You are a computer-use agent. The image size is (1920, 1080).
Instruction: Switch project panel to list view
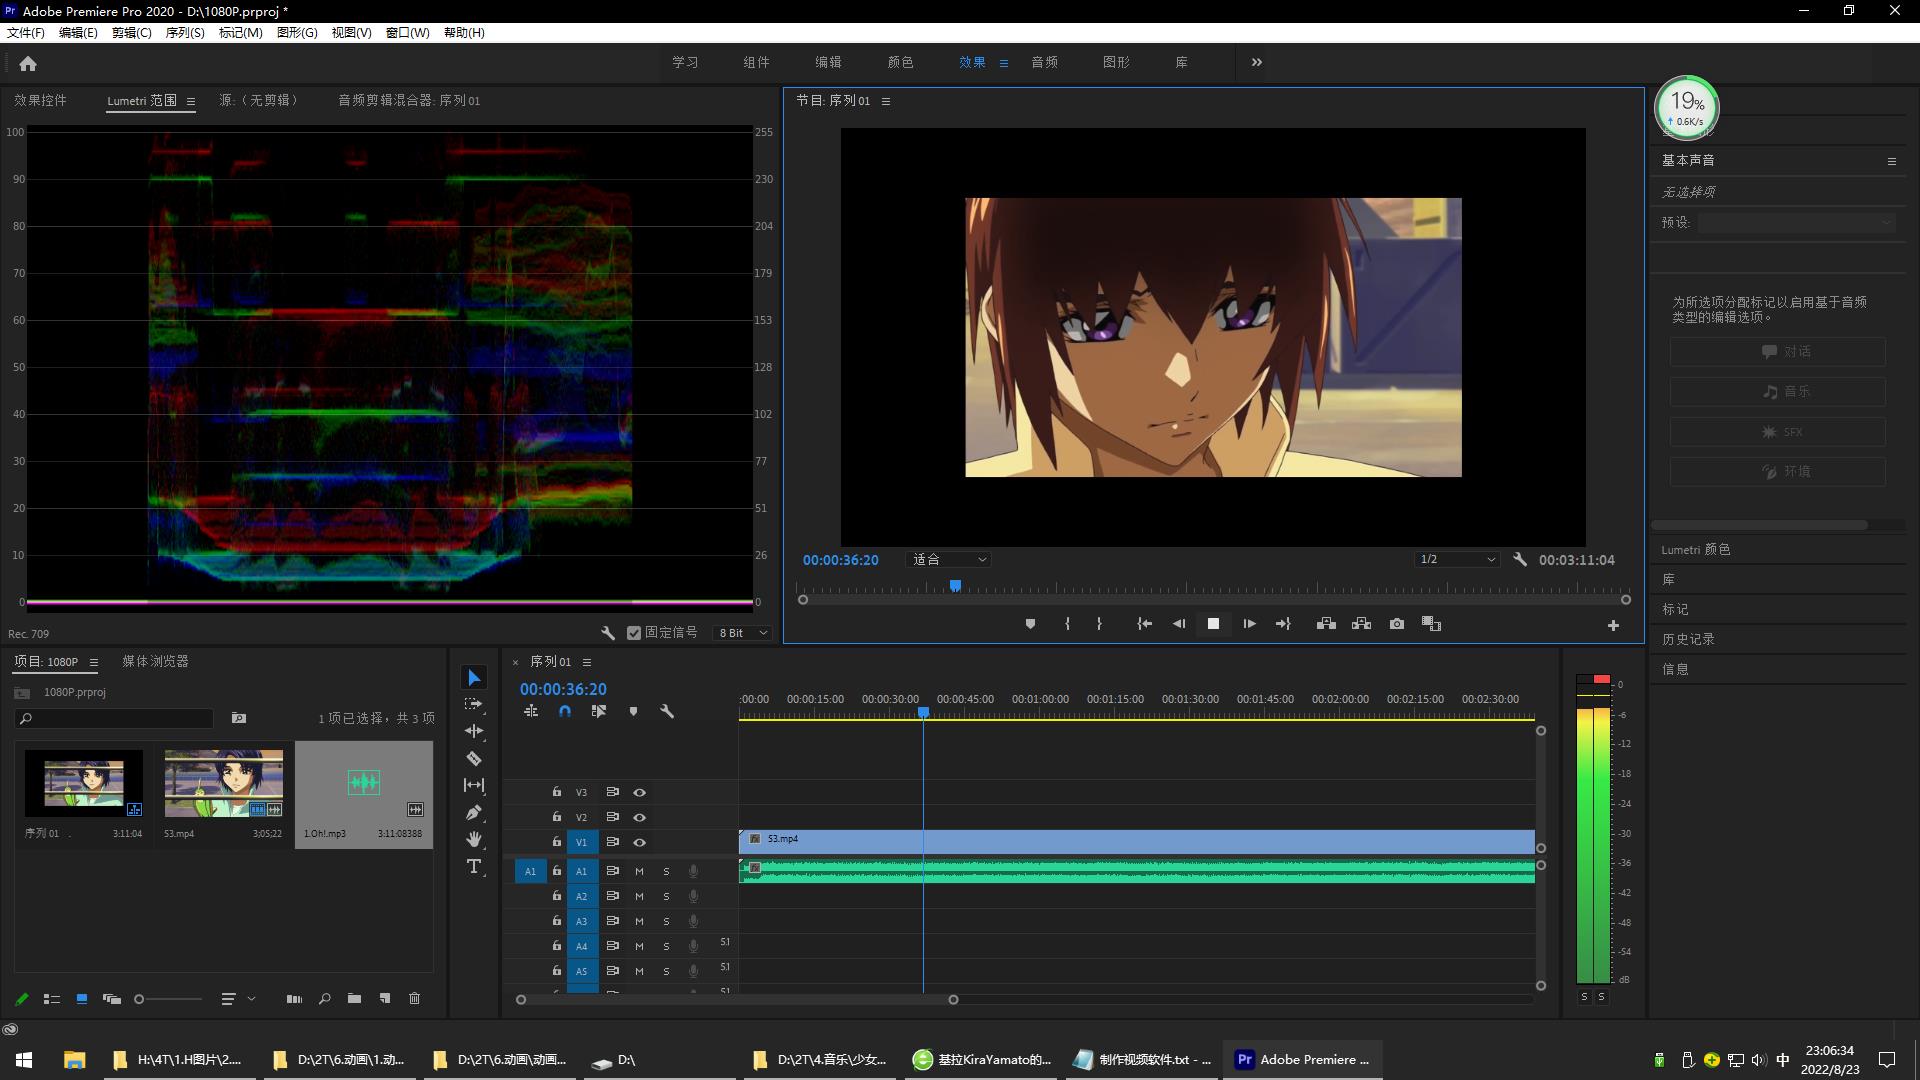pyautogui.click(x=52, y=998)
